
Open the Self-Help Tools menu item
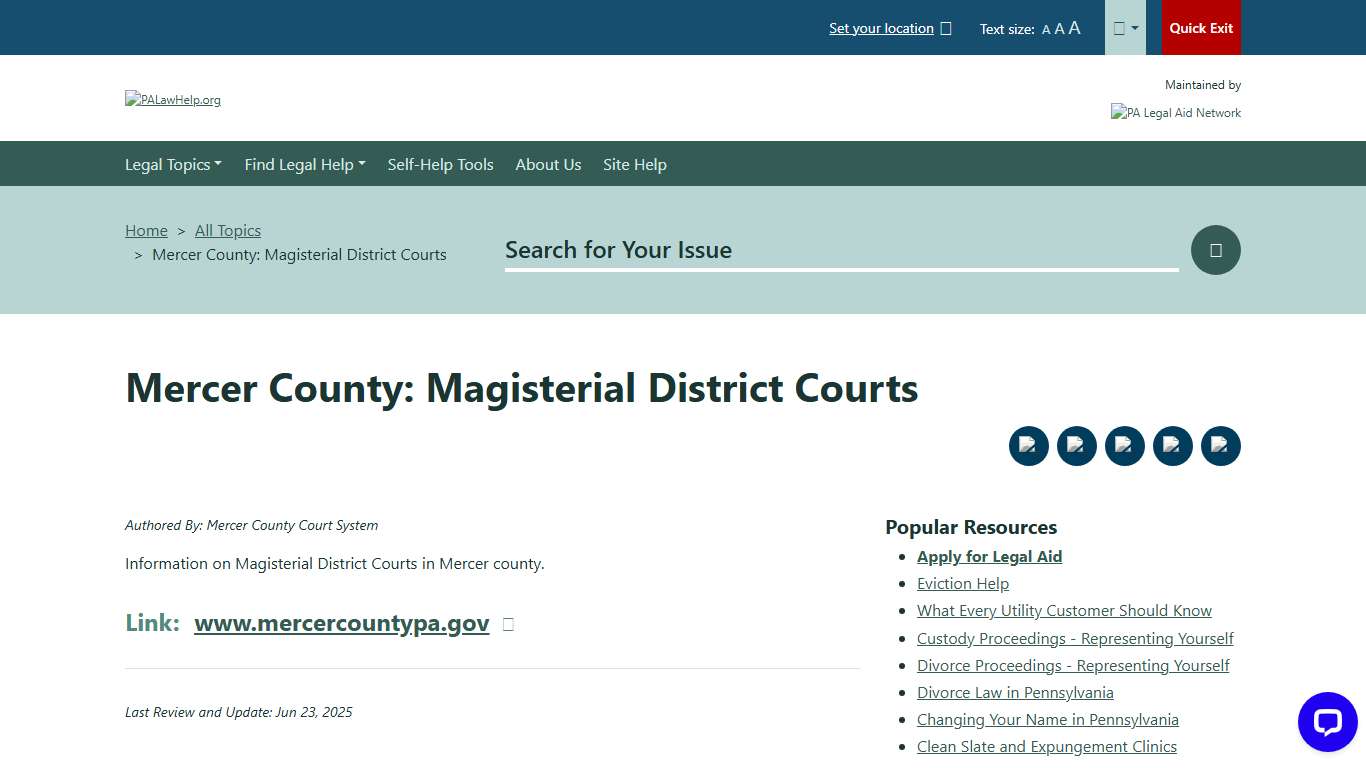[x=440, y=164]
